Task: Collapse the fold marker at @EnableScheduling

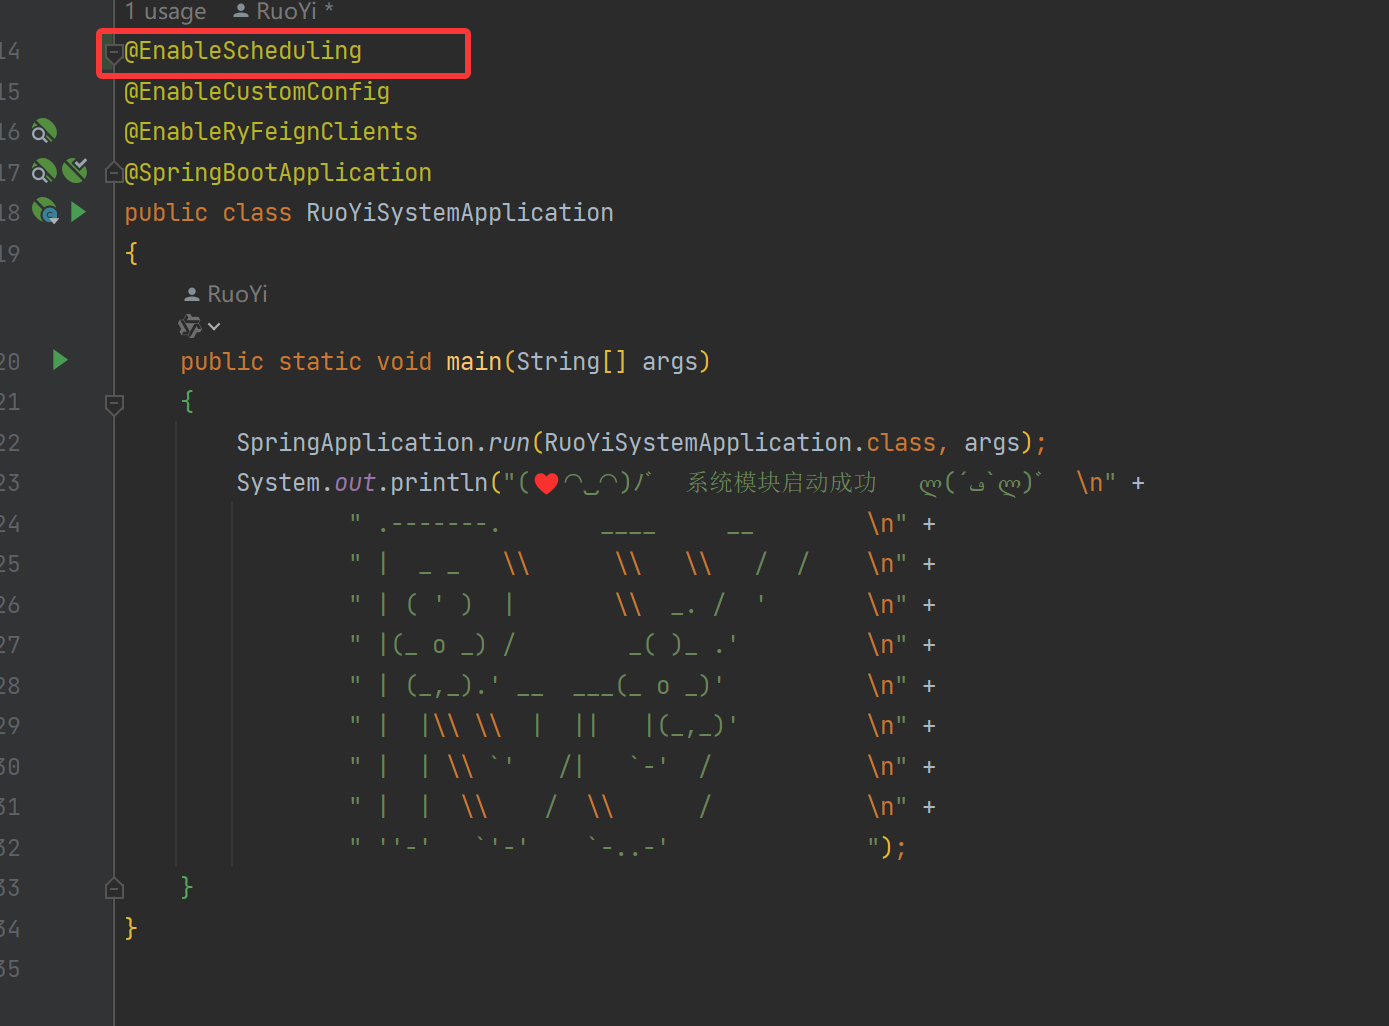Action: (x=114, y=52)
